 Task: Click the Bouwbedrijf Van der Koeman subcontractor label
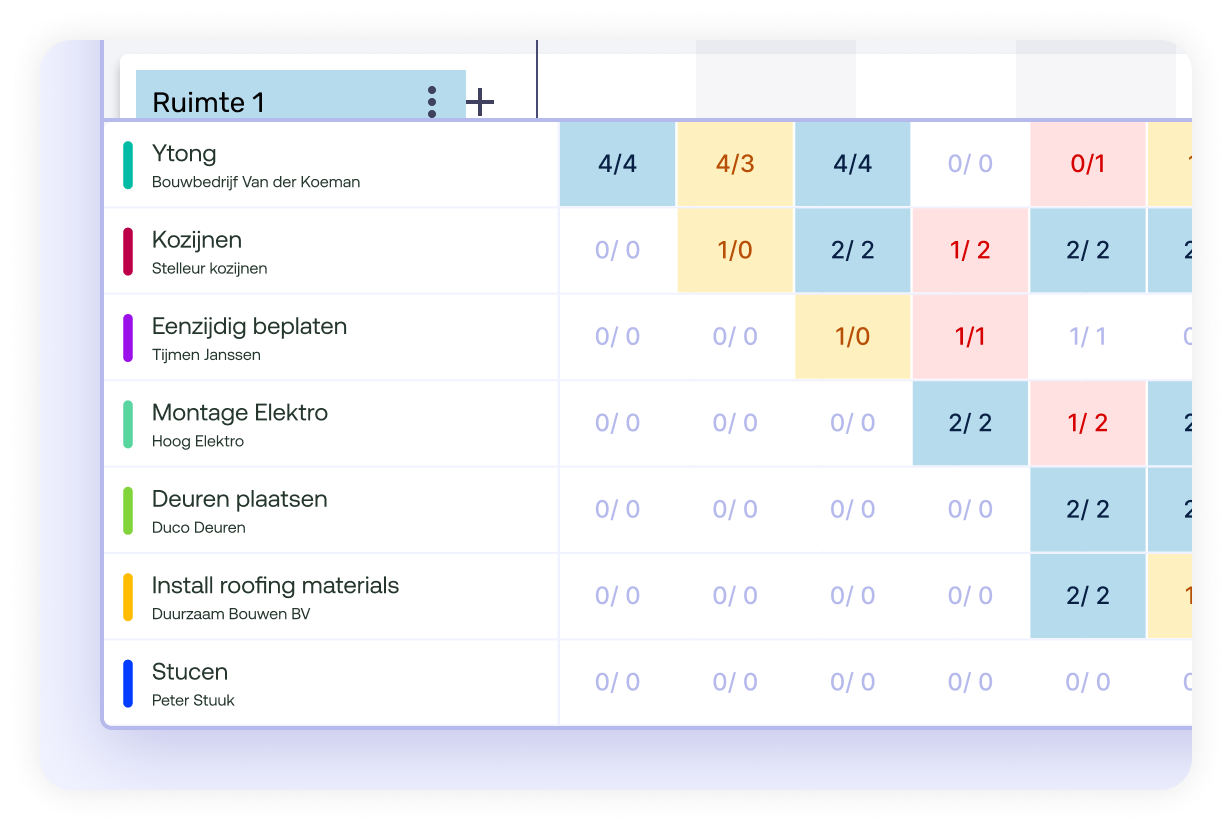click(256, 182)
